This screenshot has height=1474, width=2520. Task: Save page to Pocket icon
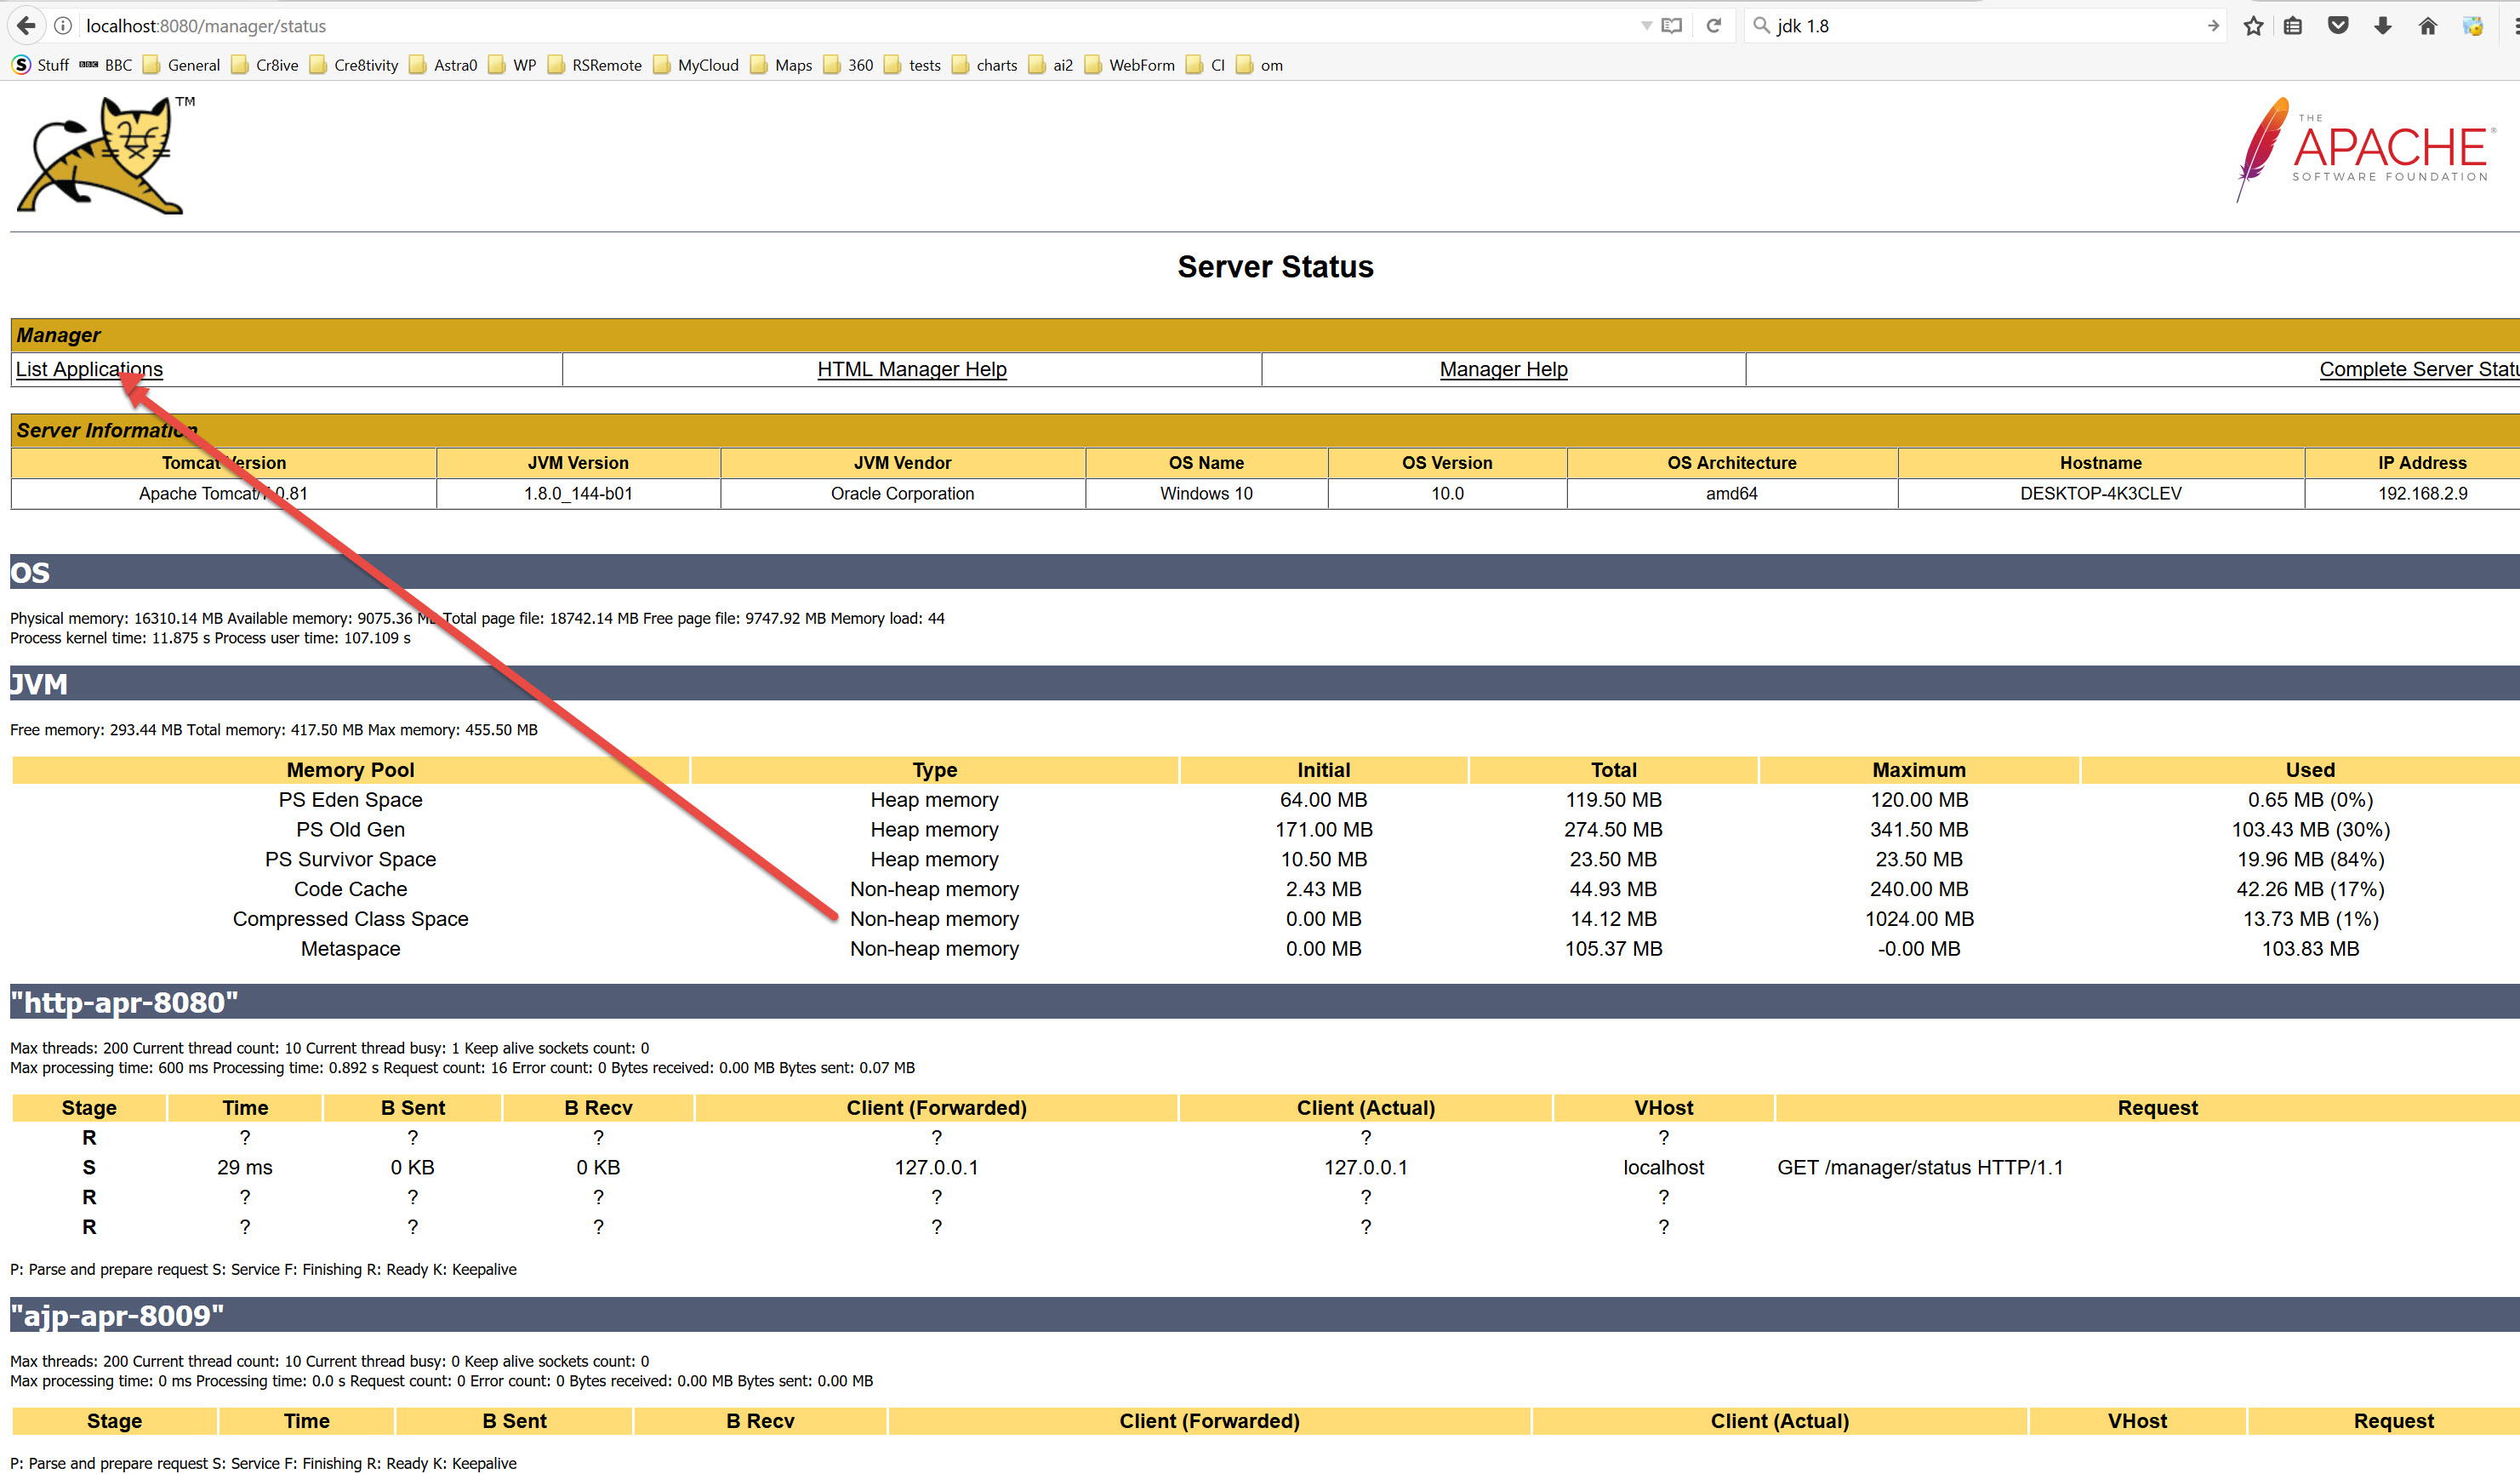(2338, 26)
